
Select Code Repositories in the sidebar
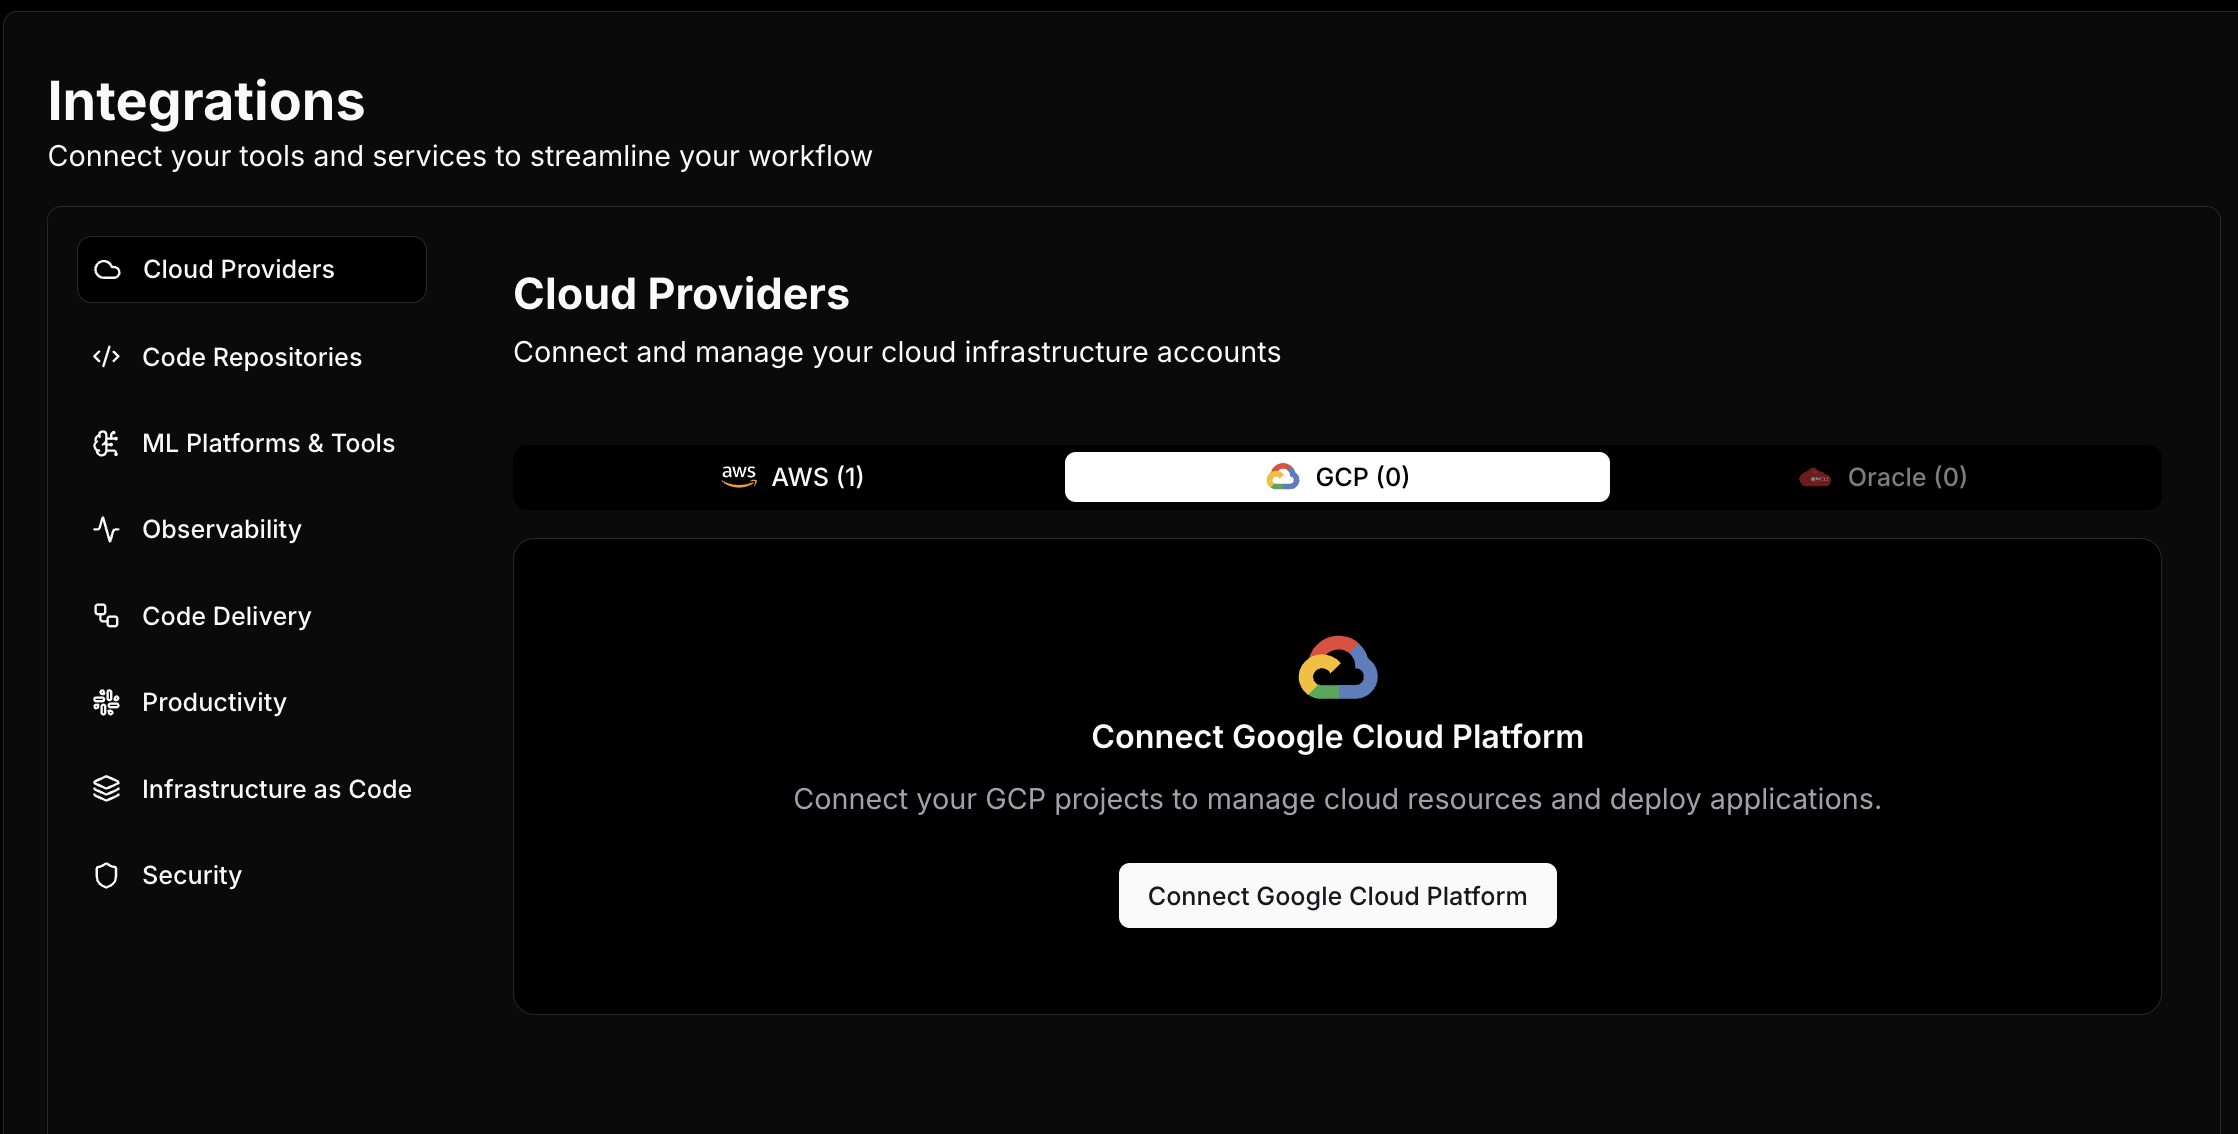pyautogui.click(x=251, y=356)
